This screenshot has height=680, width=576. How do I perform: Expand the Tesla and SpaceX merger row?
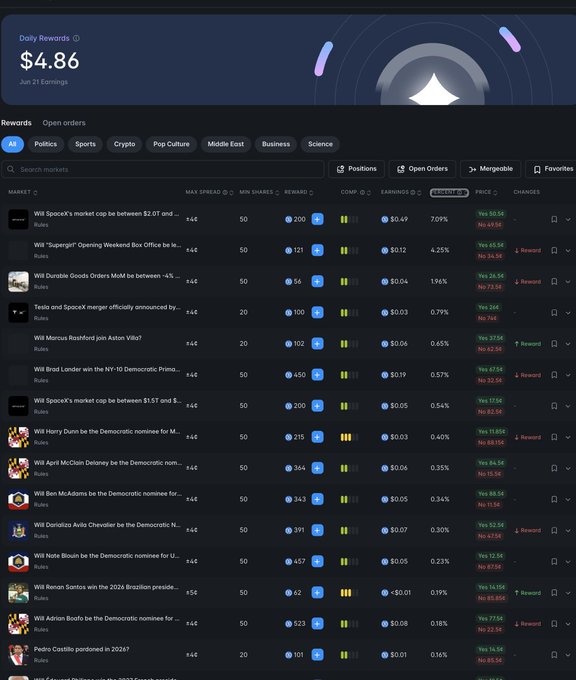click(568, 312)
